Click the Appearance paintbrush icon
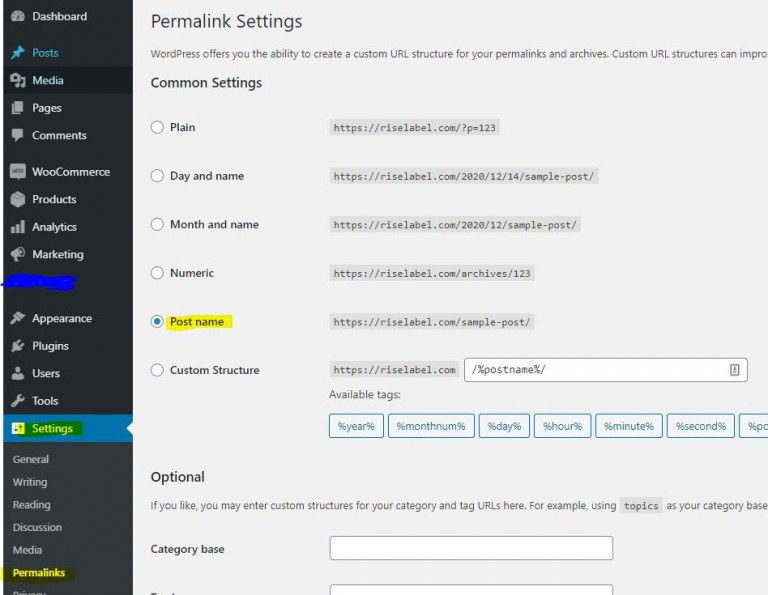 [18, 318]
